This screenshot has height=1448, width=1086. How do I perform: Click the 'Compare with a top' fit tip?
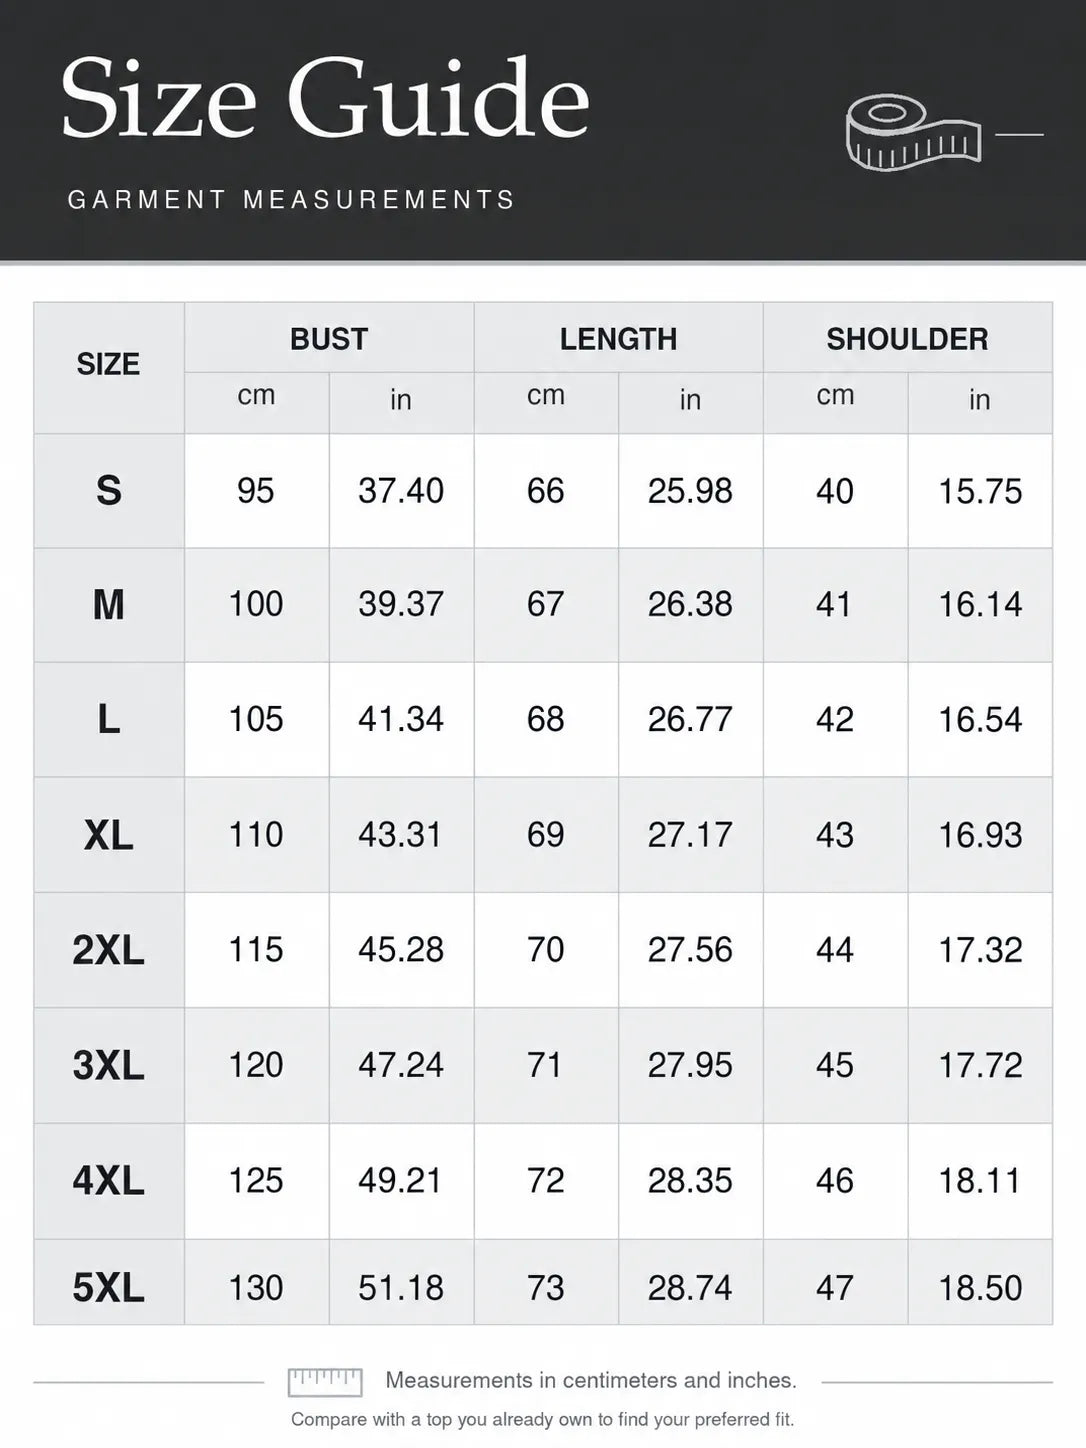(543, 1419)
